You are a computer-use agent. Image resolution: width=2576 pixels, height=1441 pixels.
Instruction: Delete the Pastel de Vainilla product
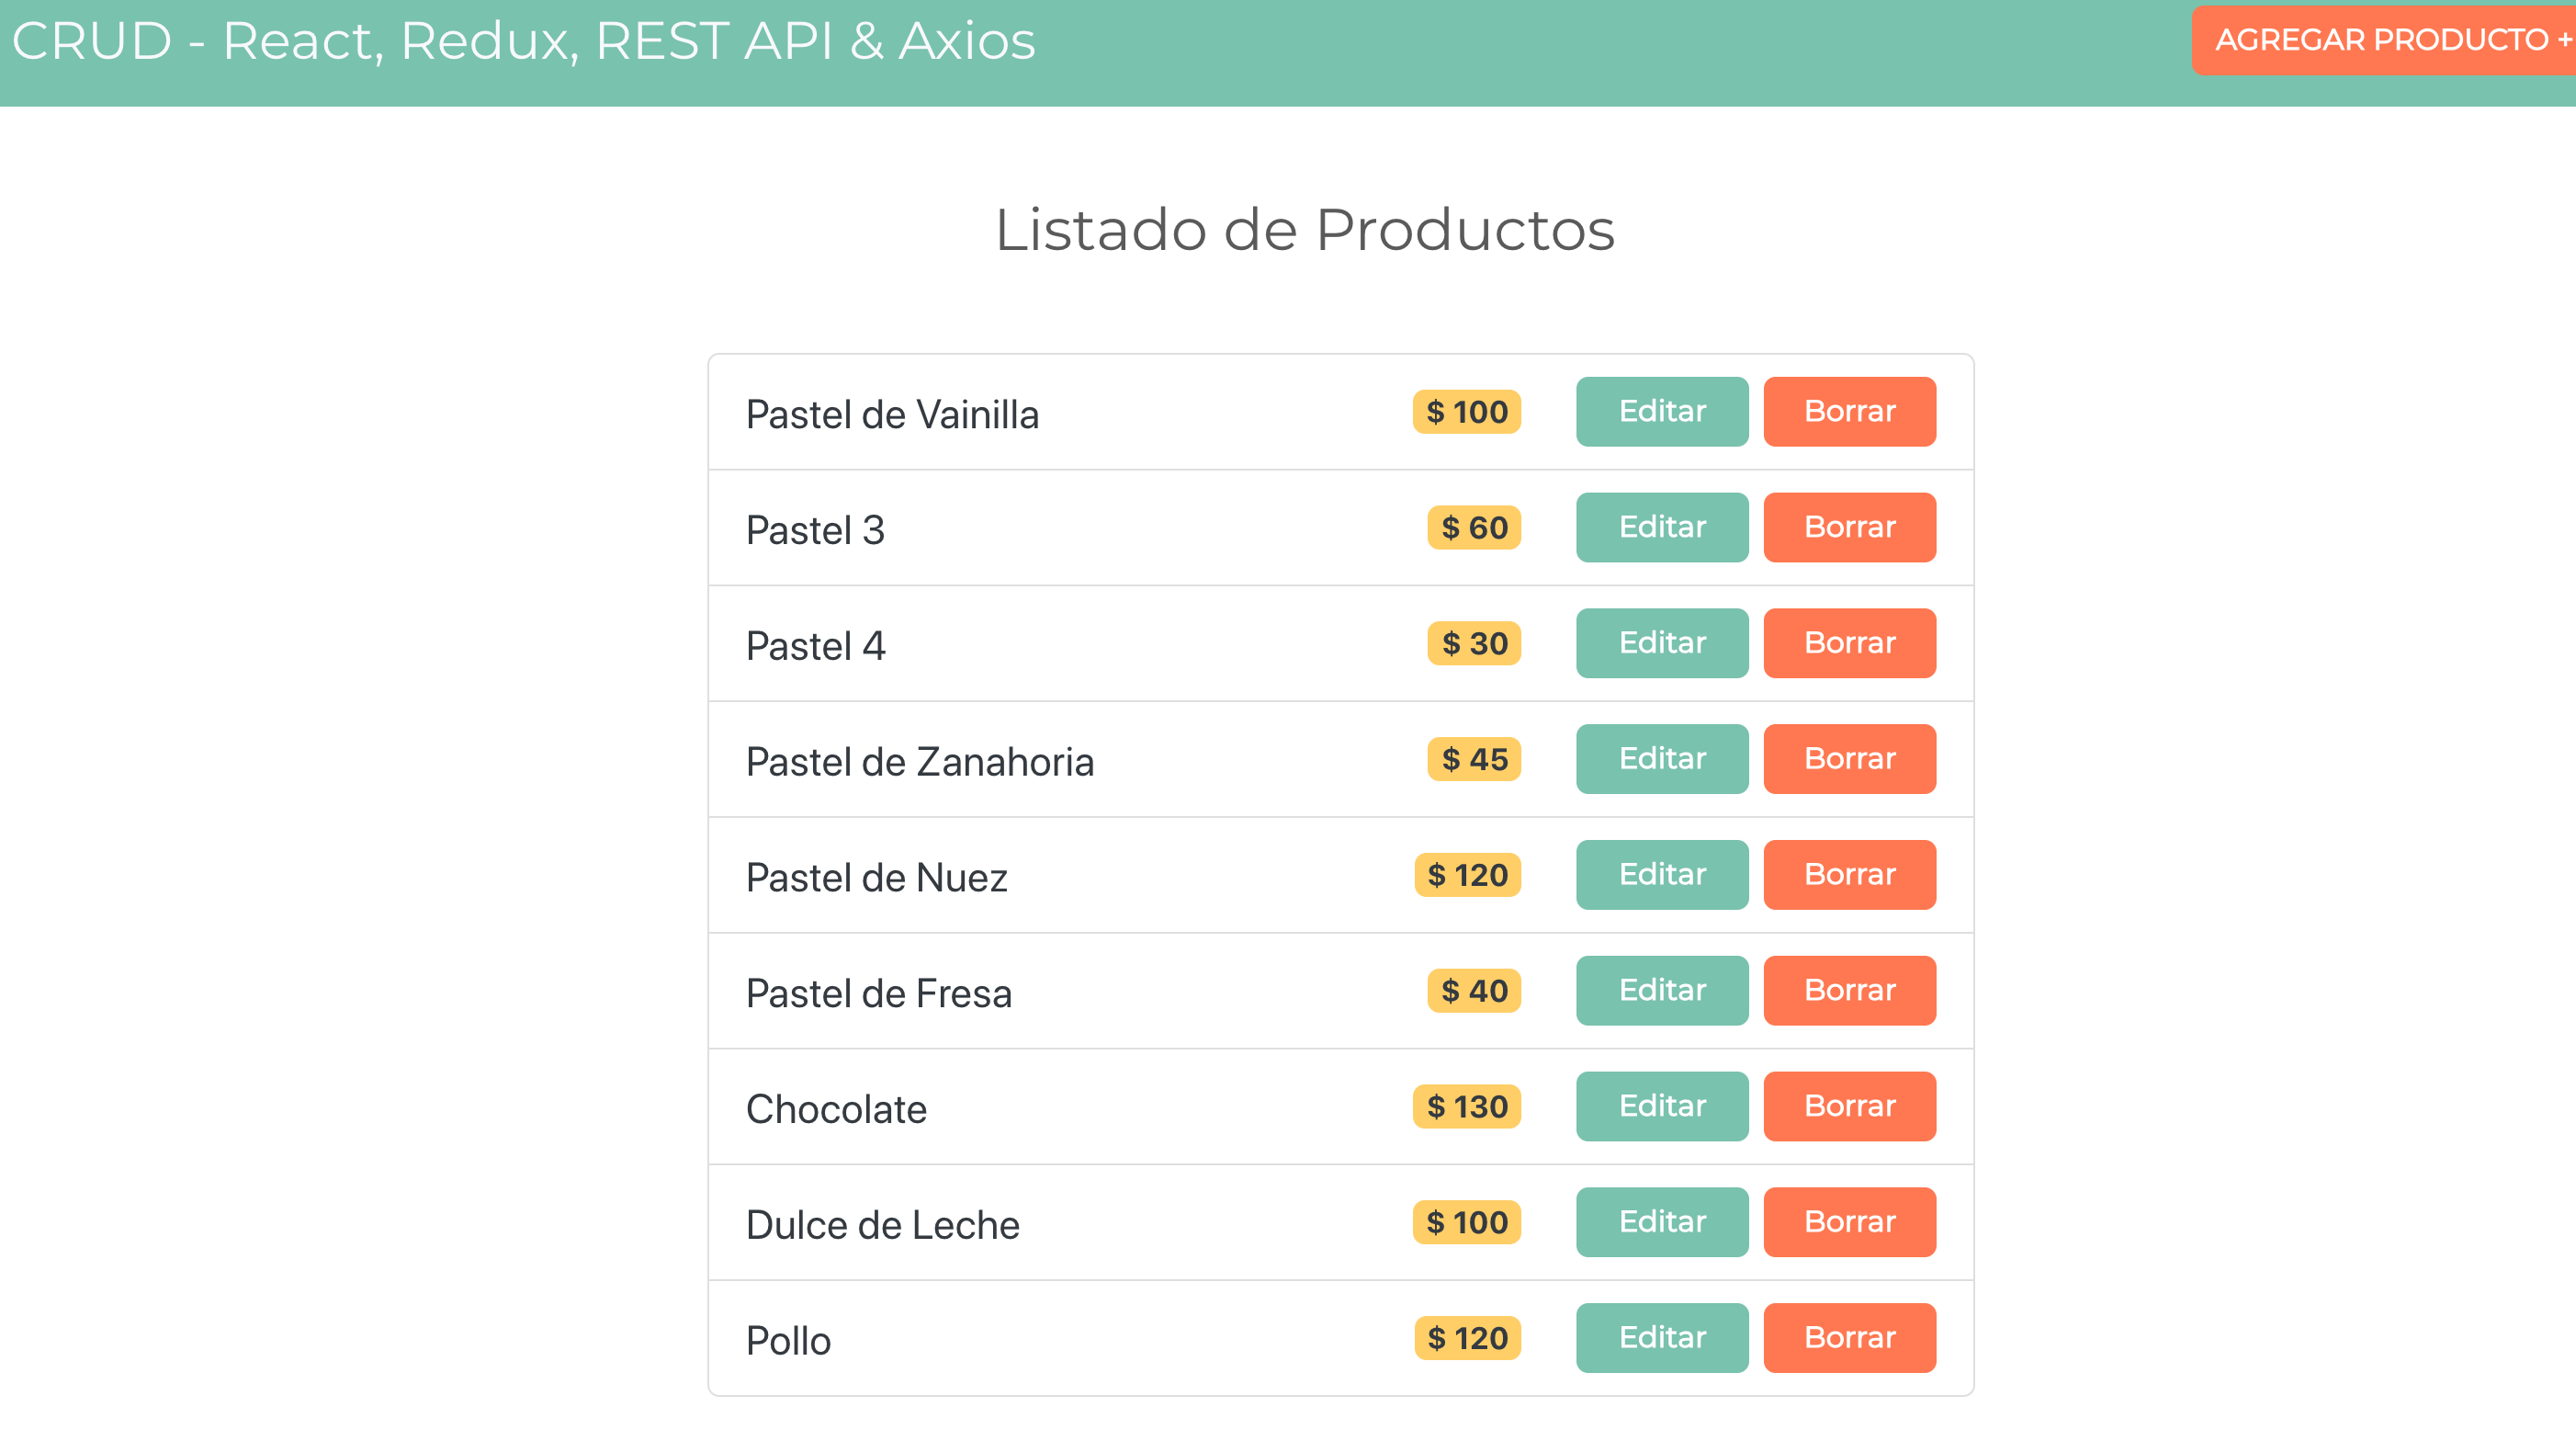1849,411
